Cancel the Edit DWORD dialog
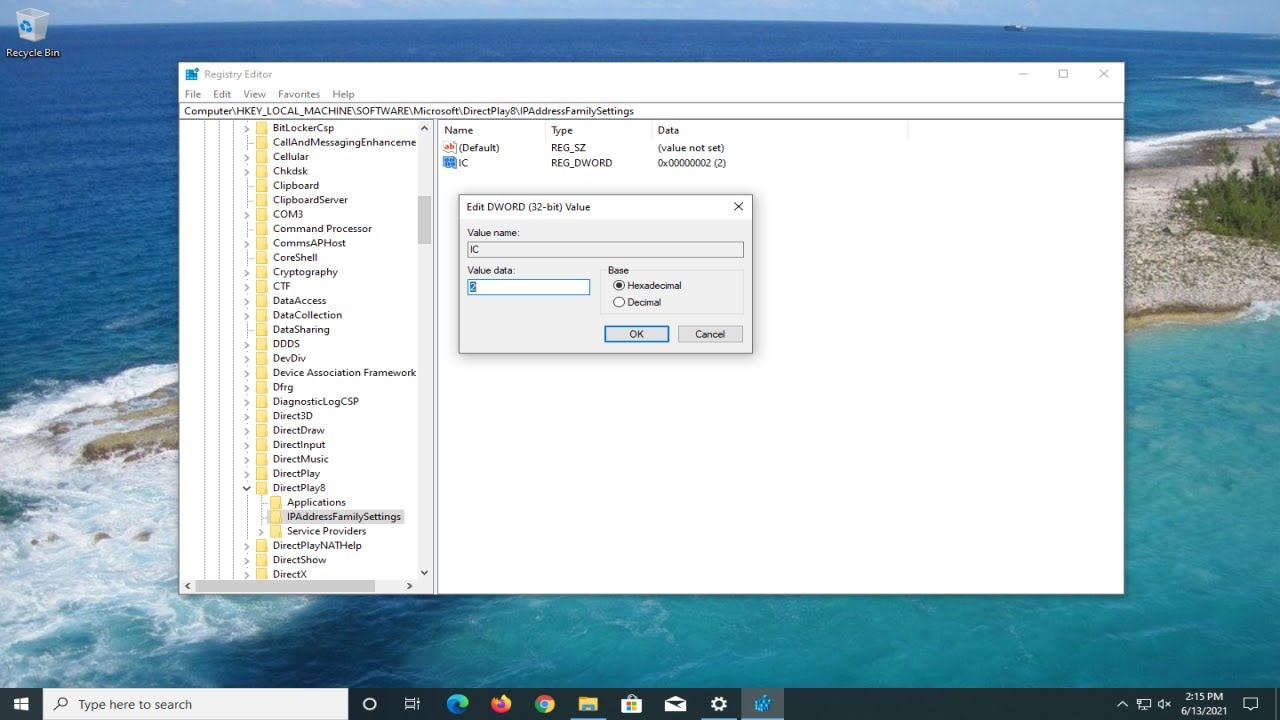Viewport: 1280px width, 720px height. (x=710, y=334)
